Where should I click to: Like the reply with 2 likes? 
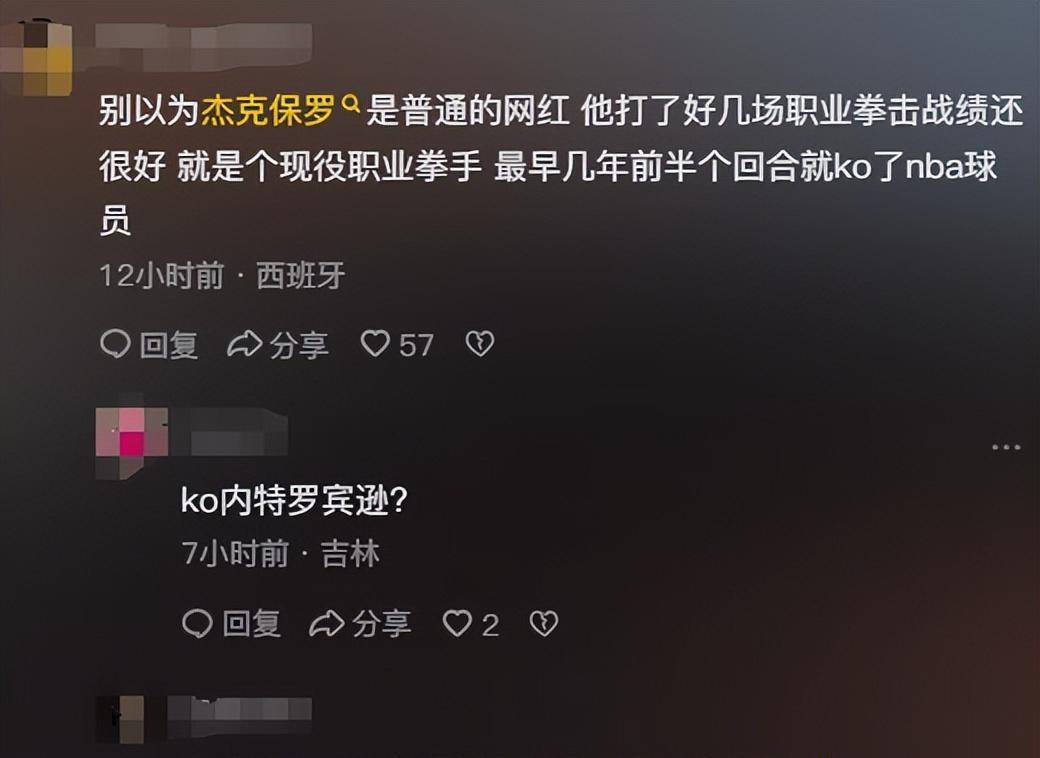pyautogui.click(x=457, y=624)
